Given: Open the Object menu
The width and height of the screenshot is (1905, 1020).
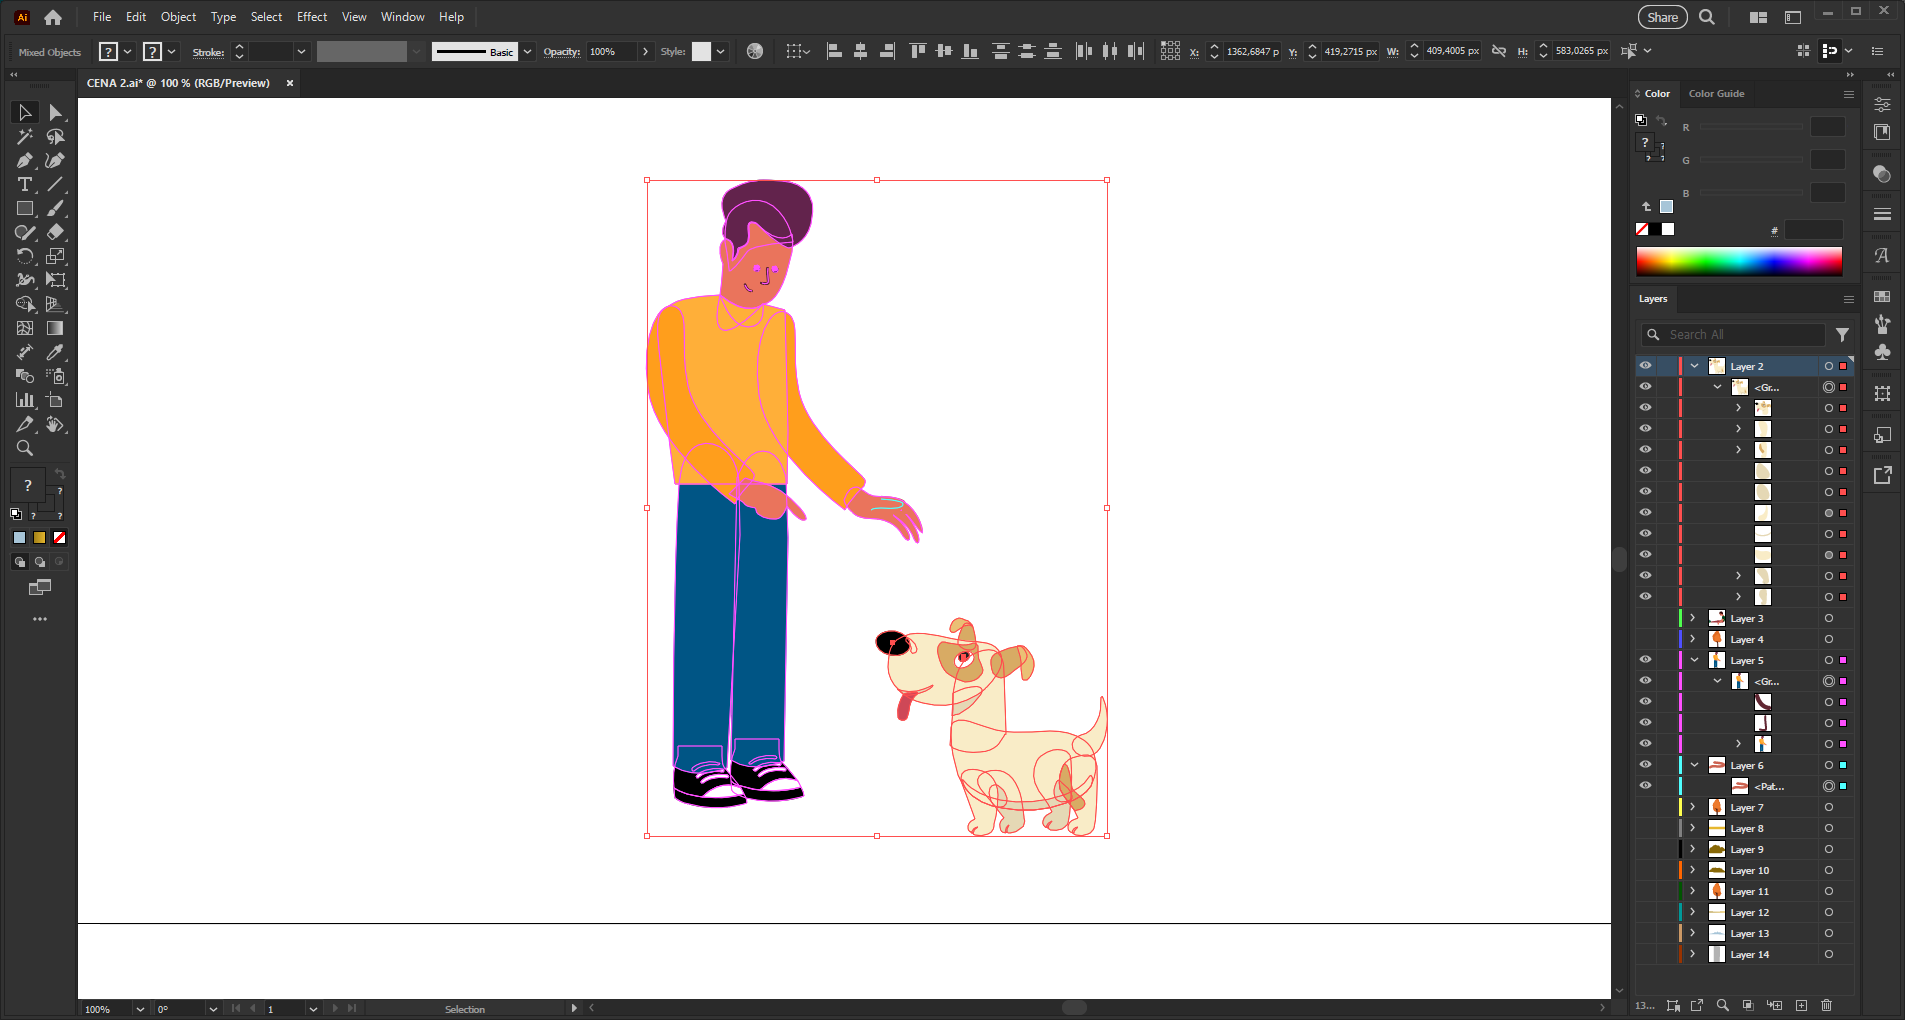Looking at the screenshot, I should pyautogui.click(x=179, y=17).
